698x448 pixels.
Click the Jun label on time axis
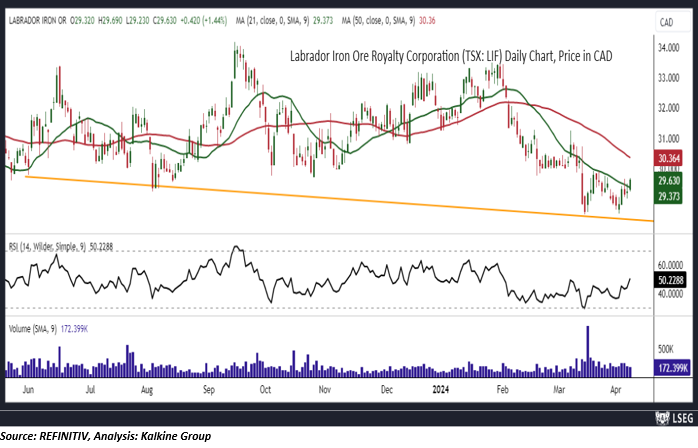click(x=28, y=389)
